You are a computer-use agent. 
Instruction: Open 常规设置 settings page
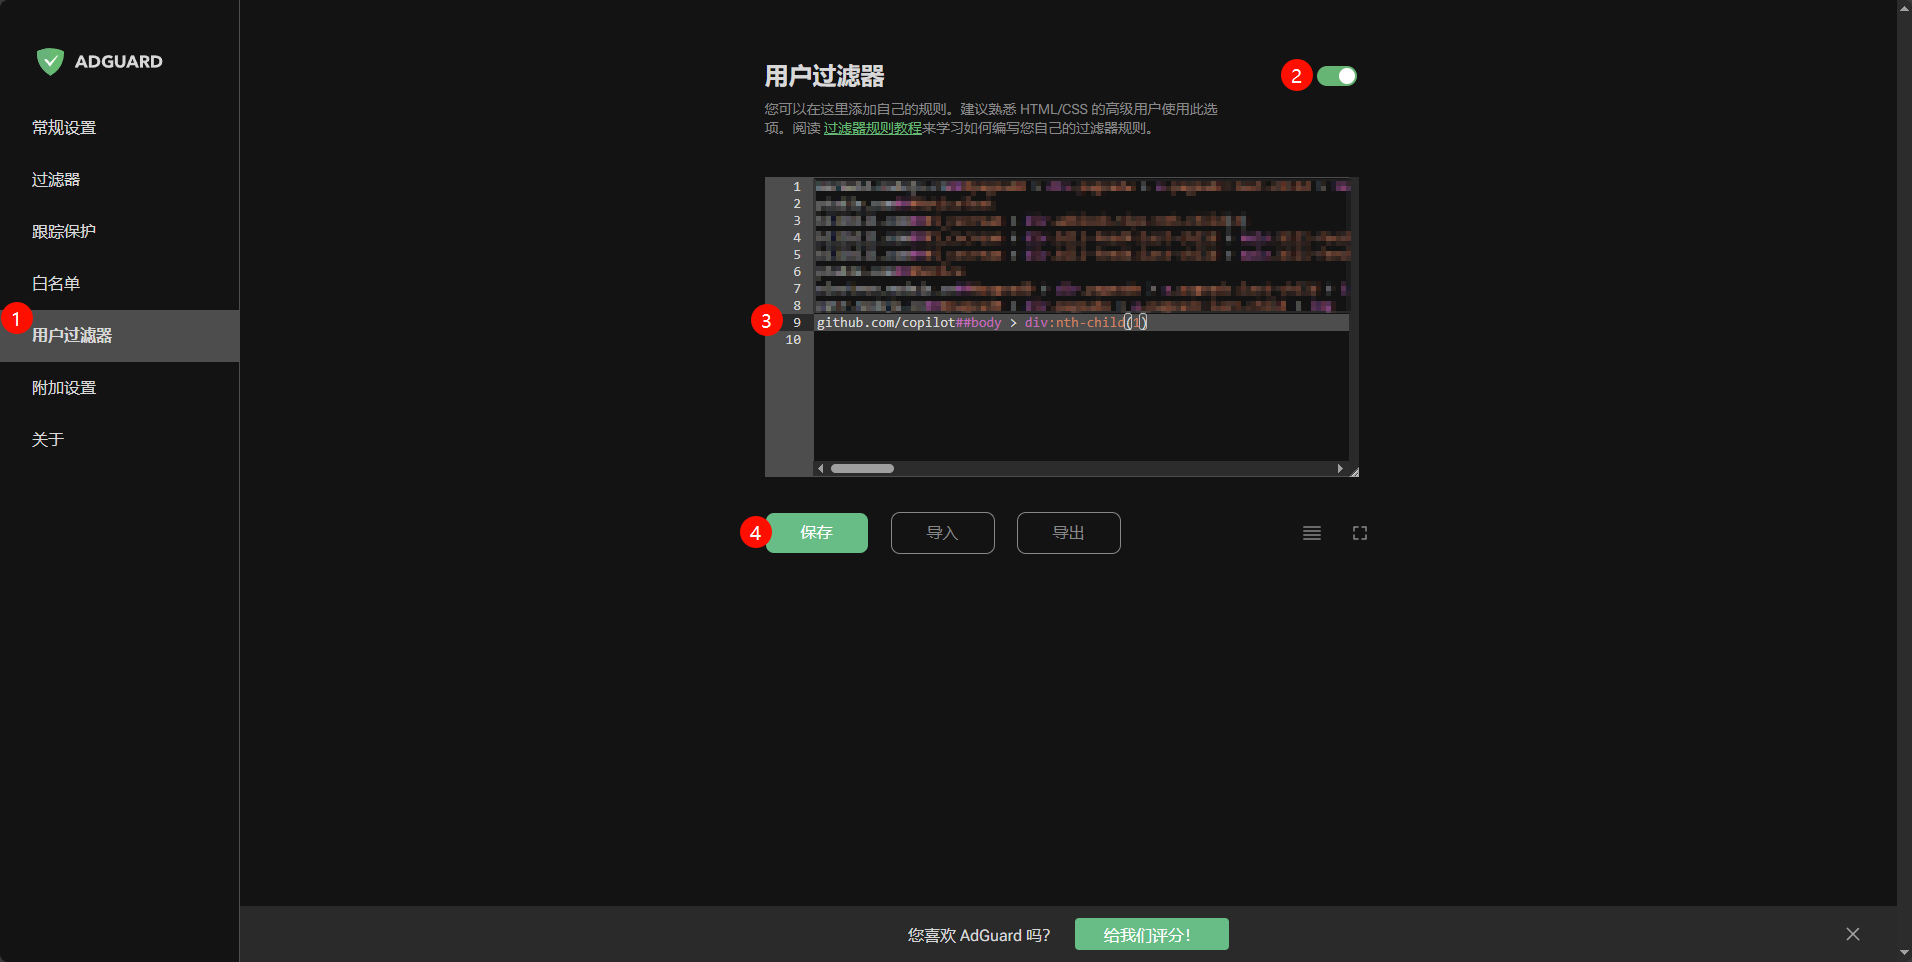click(64, 128)
